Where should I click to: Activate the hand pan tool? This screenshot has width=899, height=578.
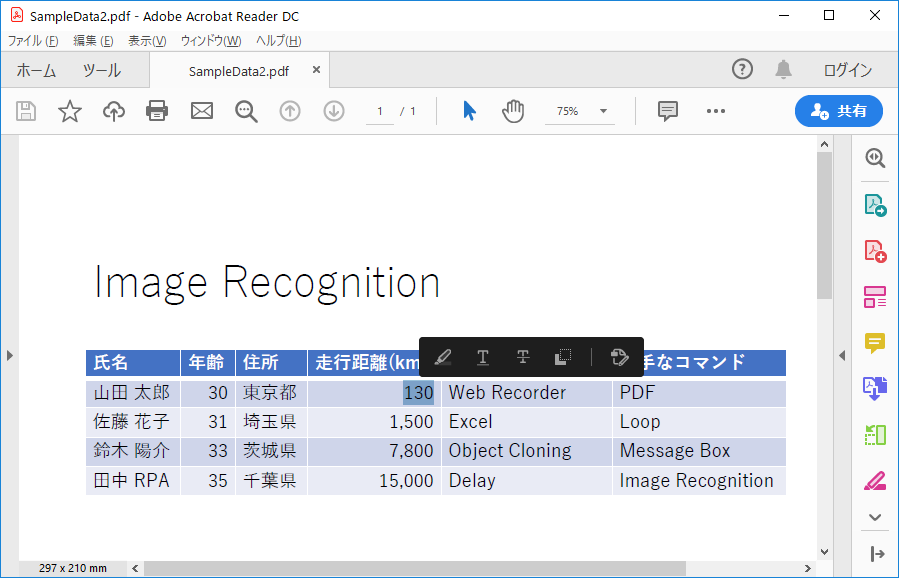[513, 111]
